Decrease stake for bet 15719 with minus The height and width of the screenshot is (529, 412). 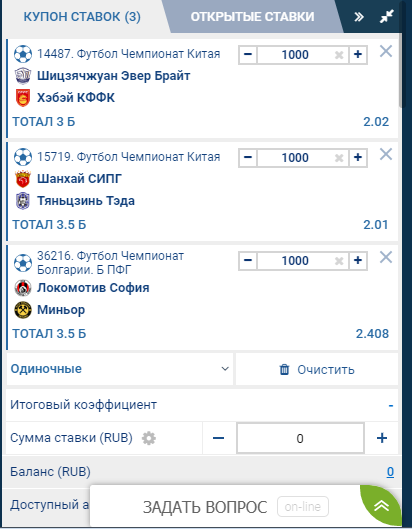[248, 158]
